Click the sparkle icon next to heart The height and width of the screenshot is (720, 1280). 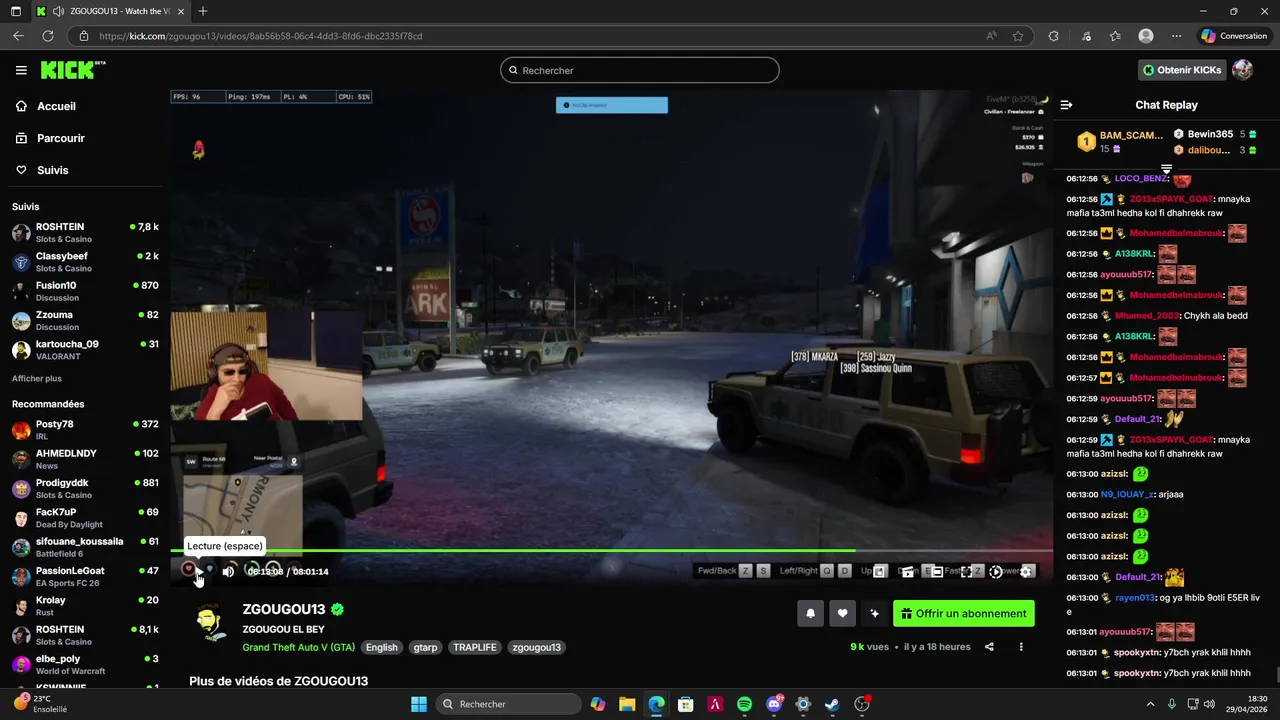tap(874, 614)
